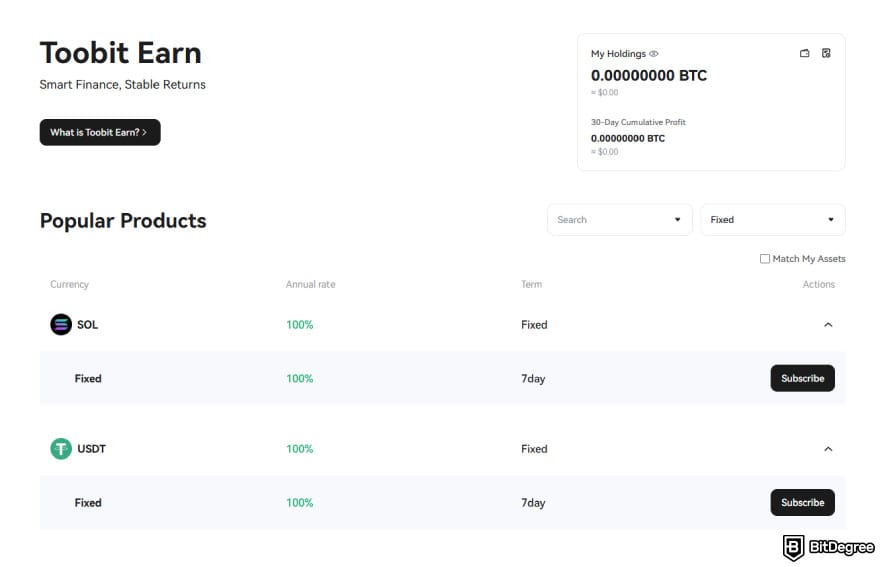Click the Currency column header
880x567 pixels.
point(70,285)
